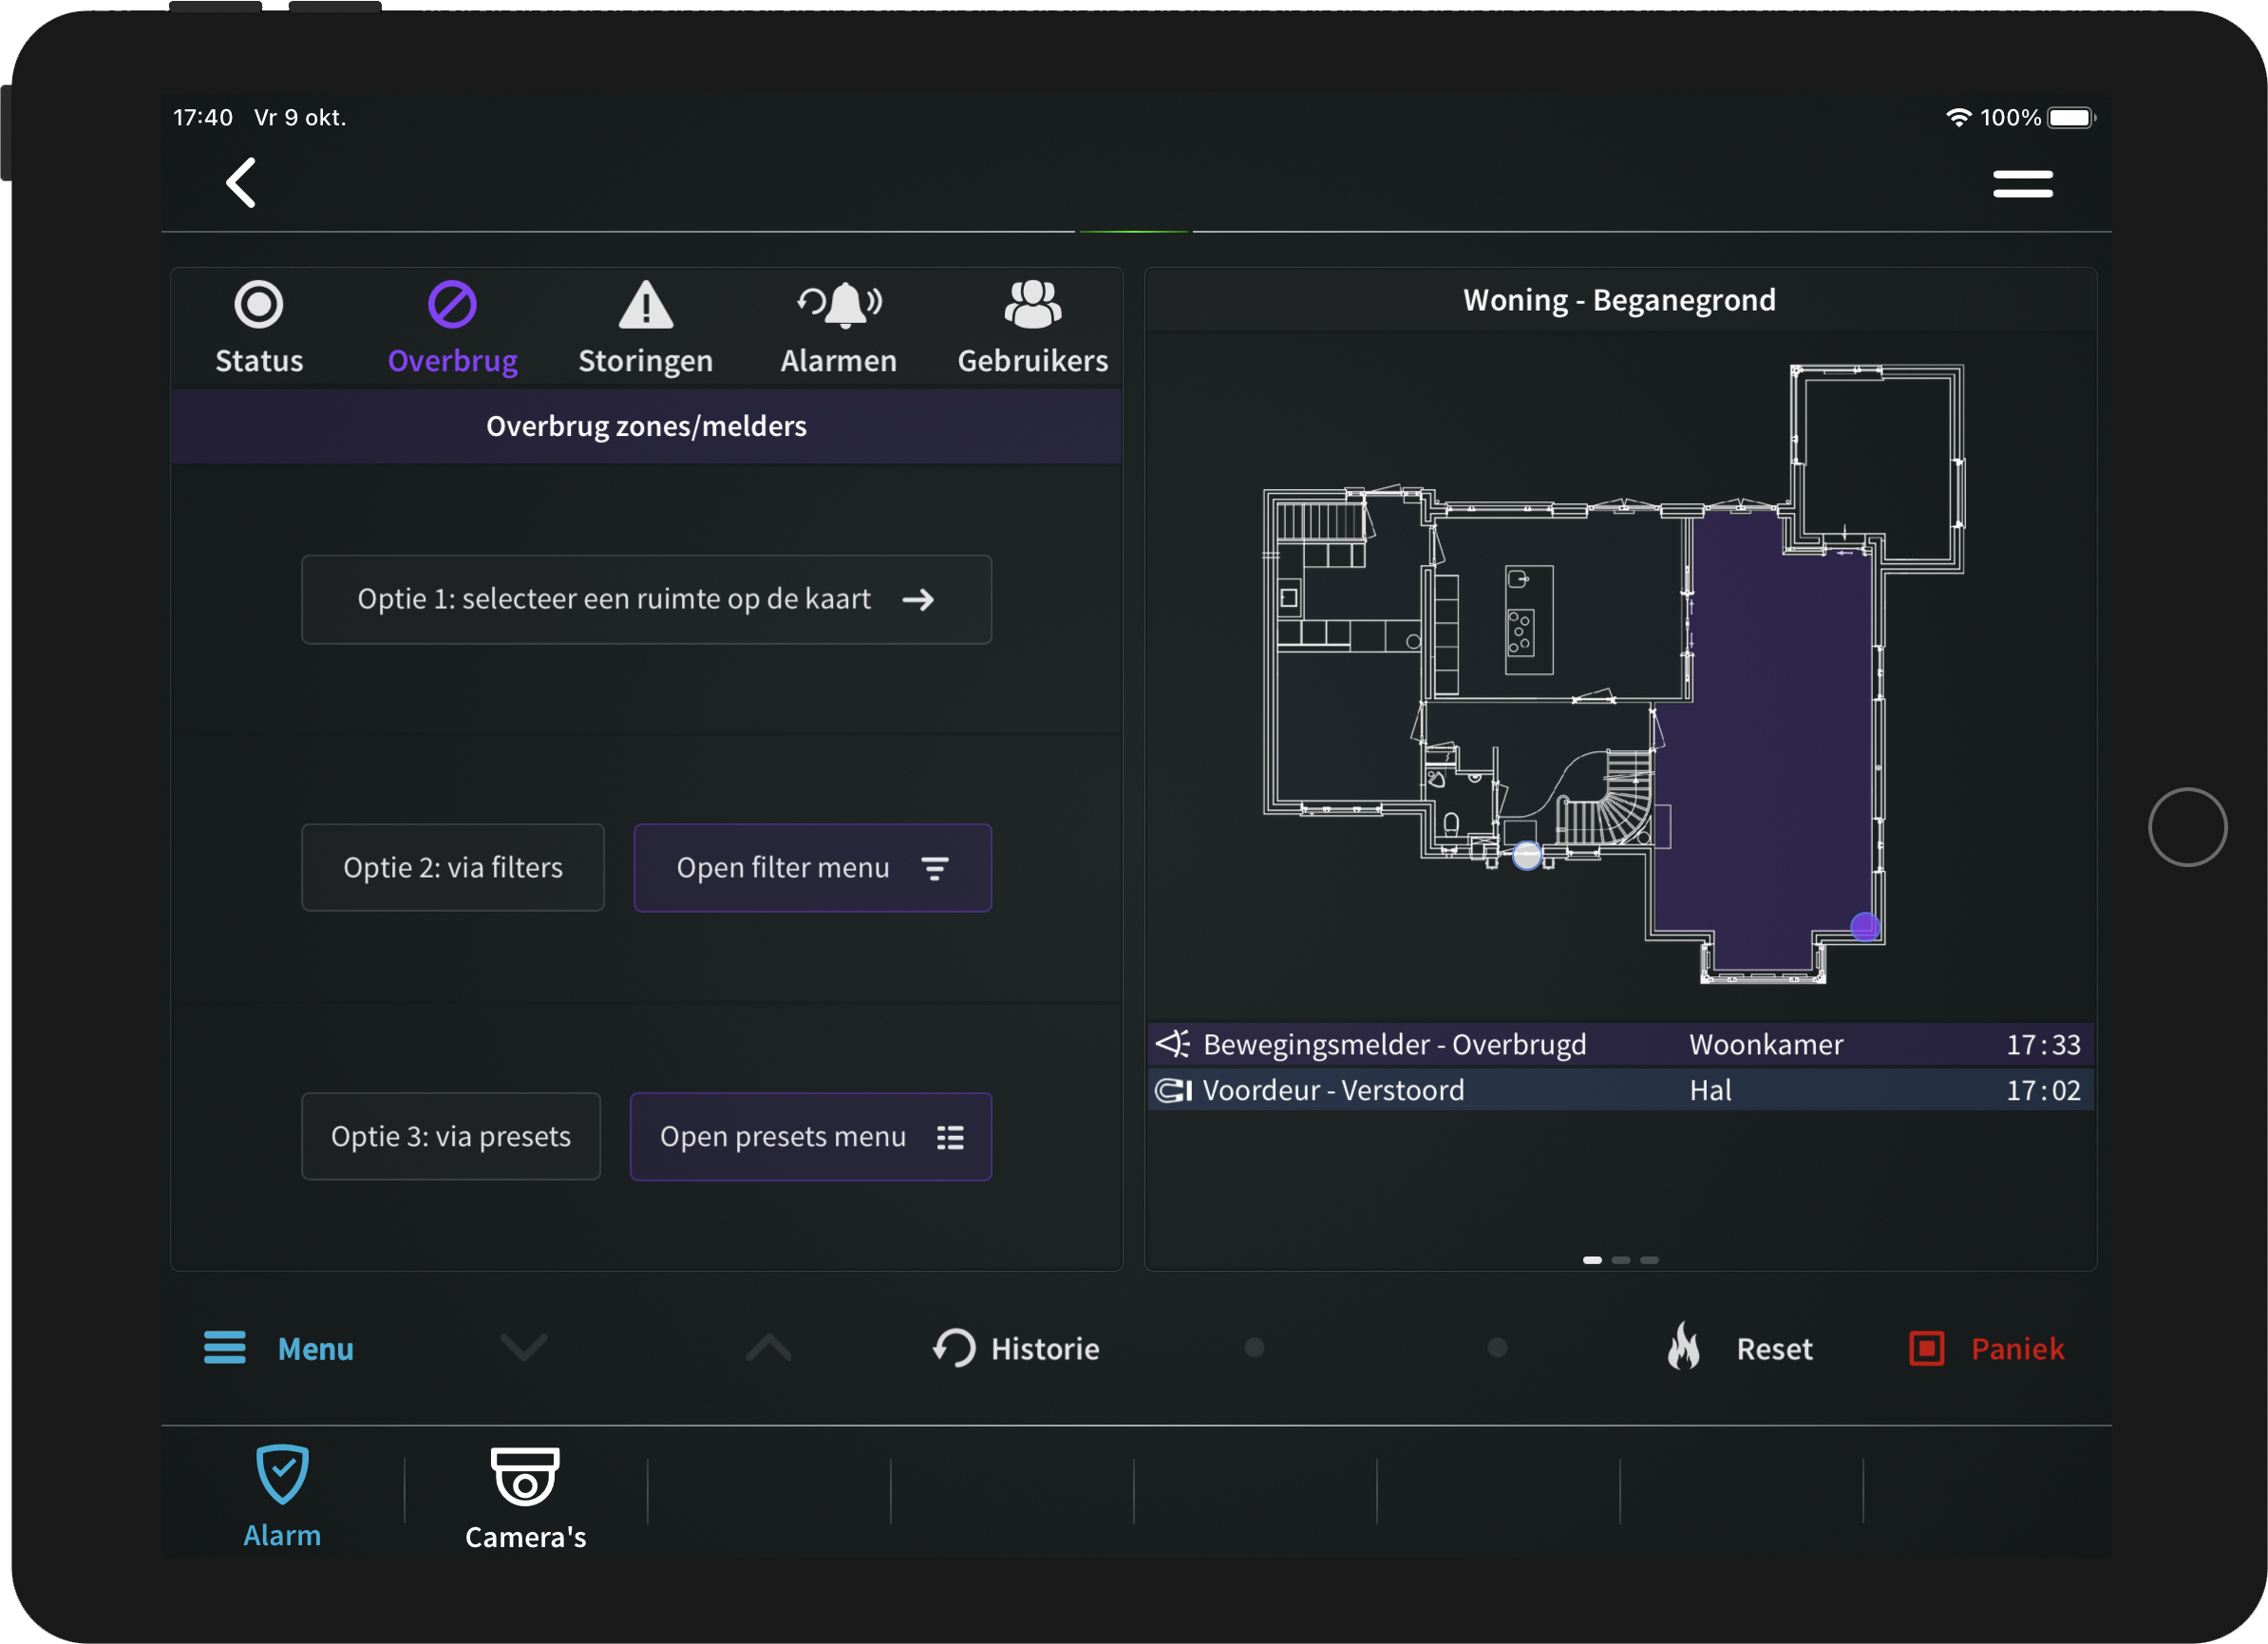2268x1644 pixels.
Task: Open the Alarmen bell tab
Action: coord(839,305)
